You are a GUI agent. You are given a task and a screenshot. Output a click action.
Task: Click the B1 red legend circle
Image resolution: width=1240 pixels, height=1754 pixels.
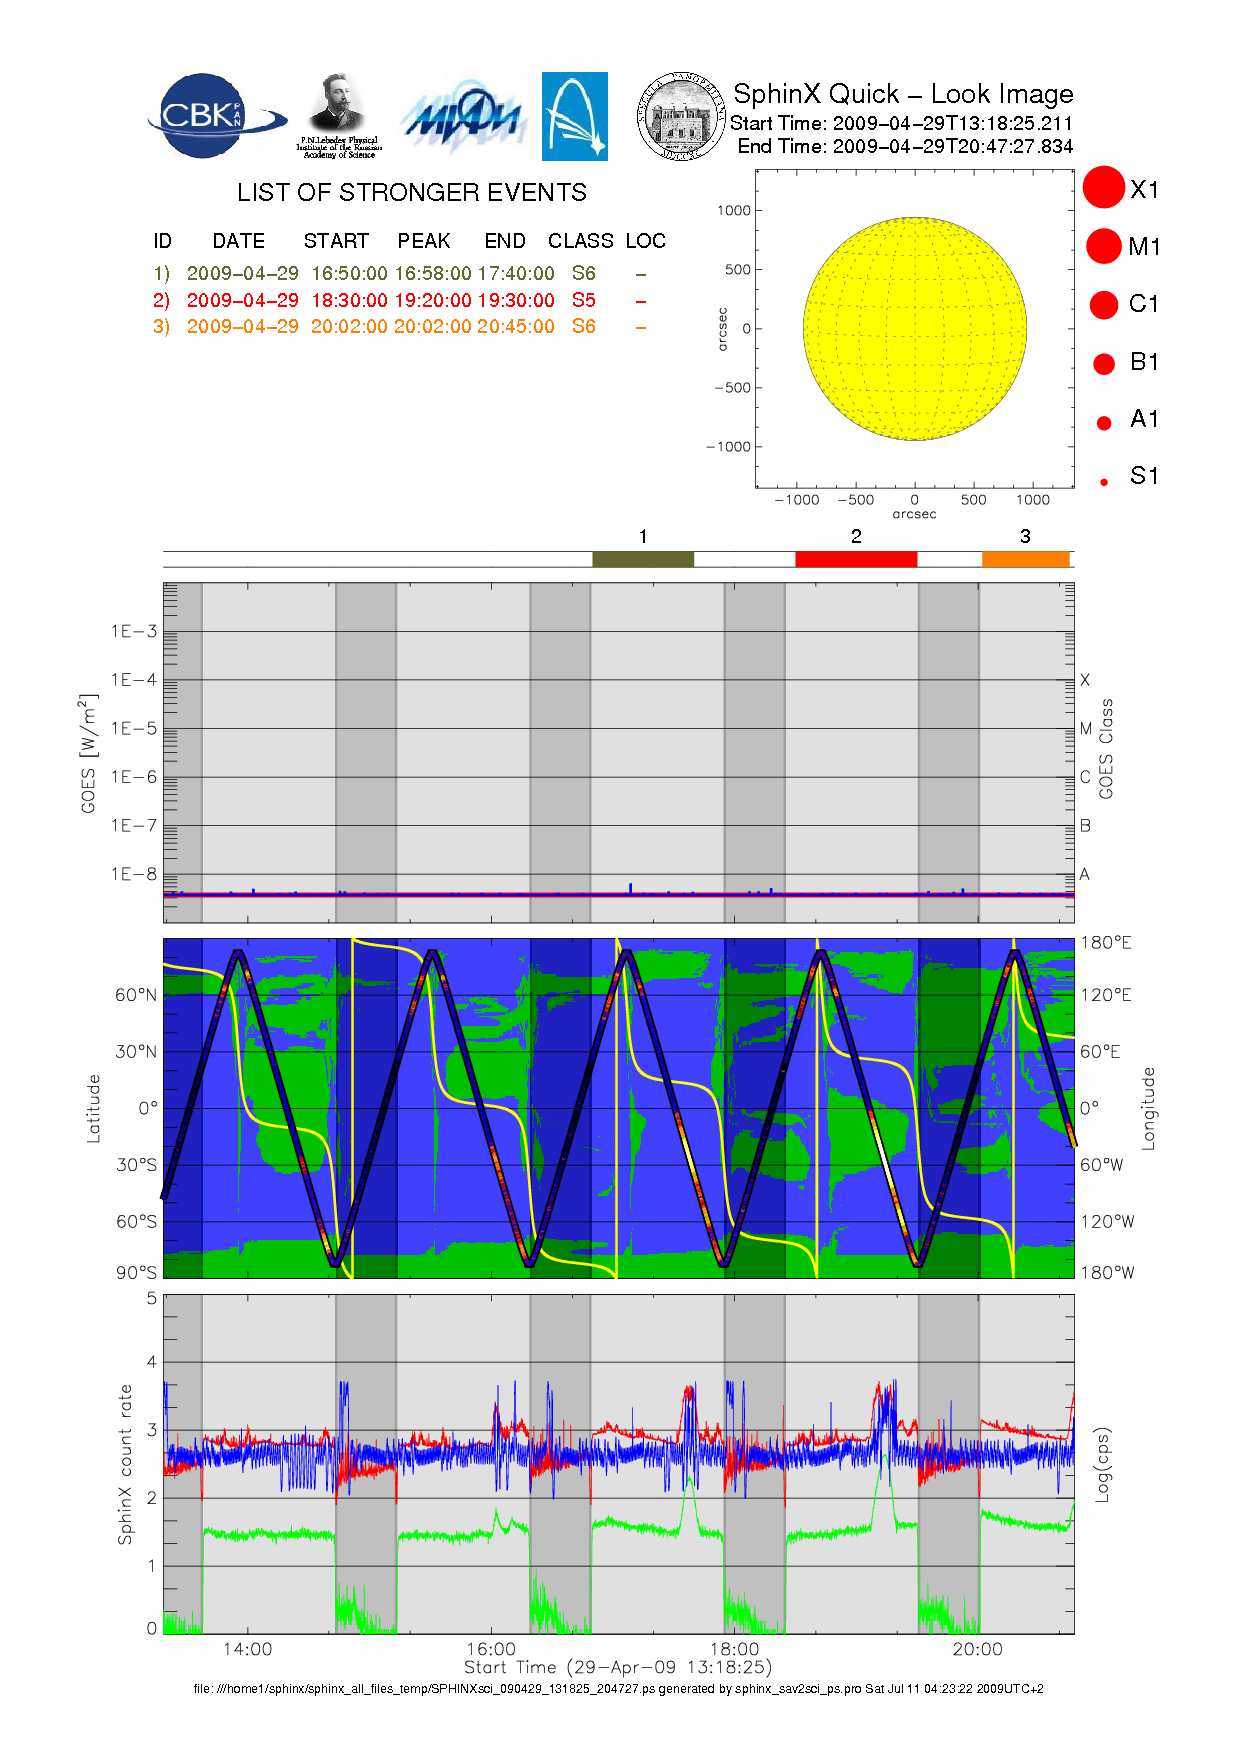[x=1104, y=364]
